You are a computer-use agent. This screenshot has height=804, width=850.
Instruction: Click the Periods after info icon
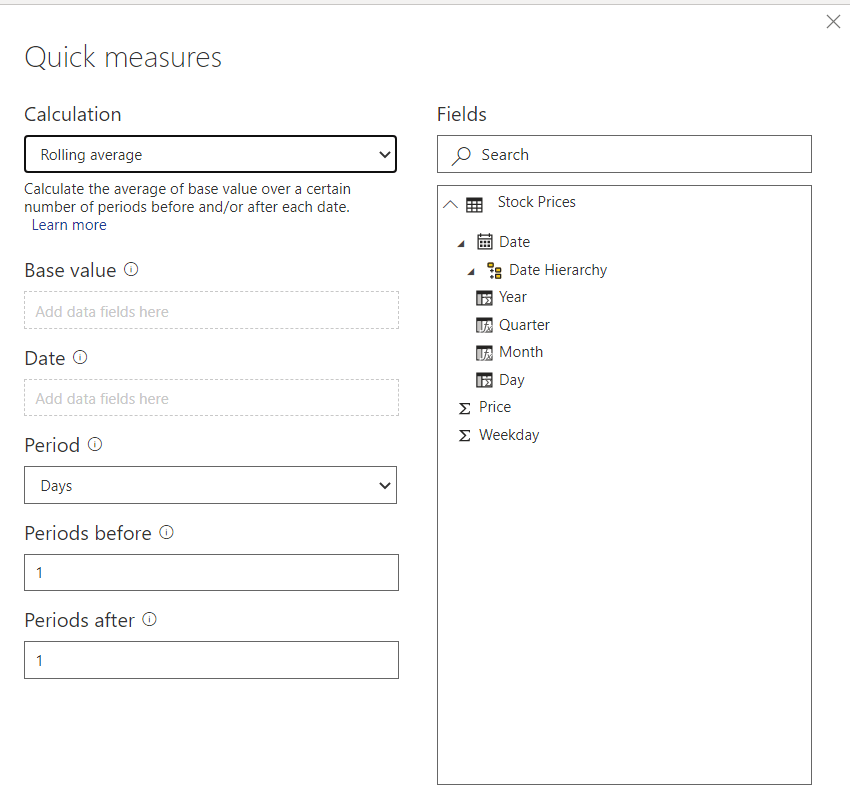click(150, 619)
